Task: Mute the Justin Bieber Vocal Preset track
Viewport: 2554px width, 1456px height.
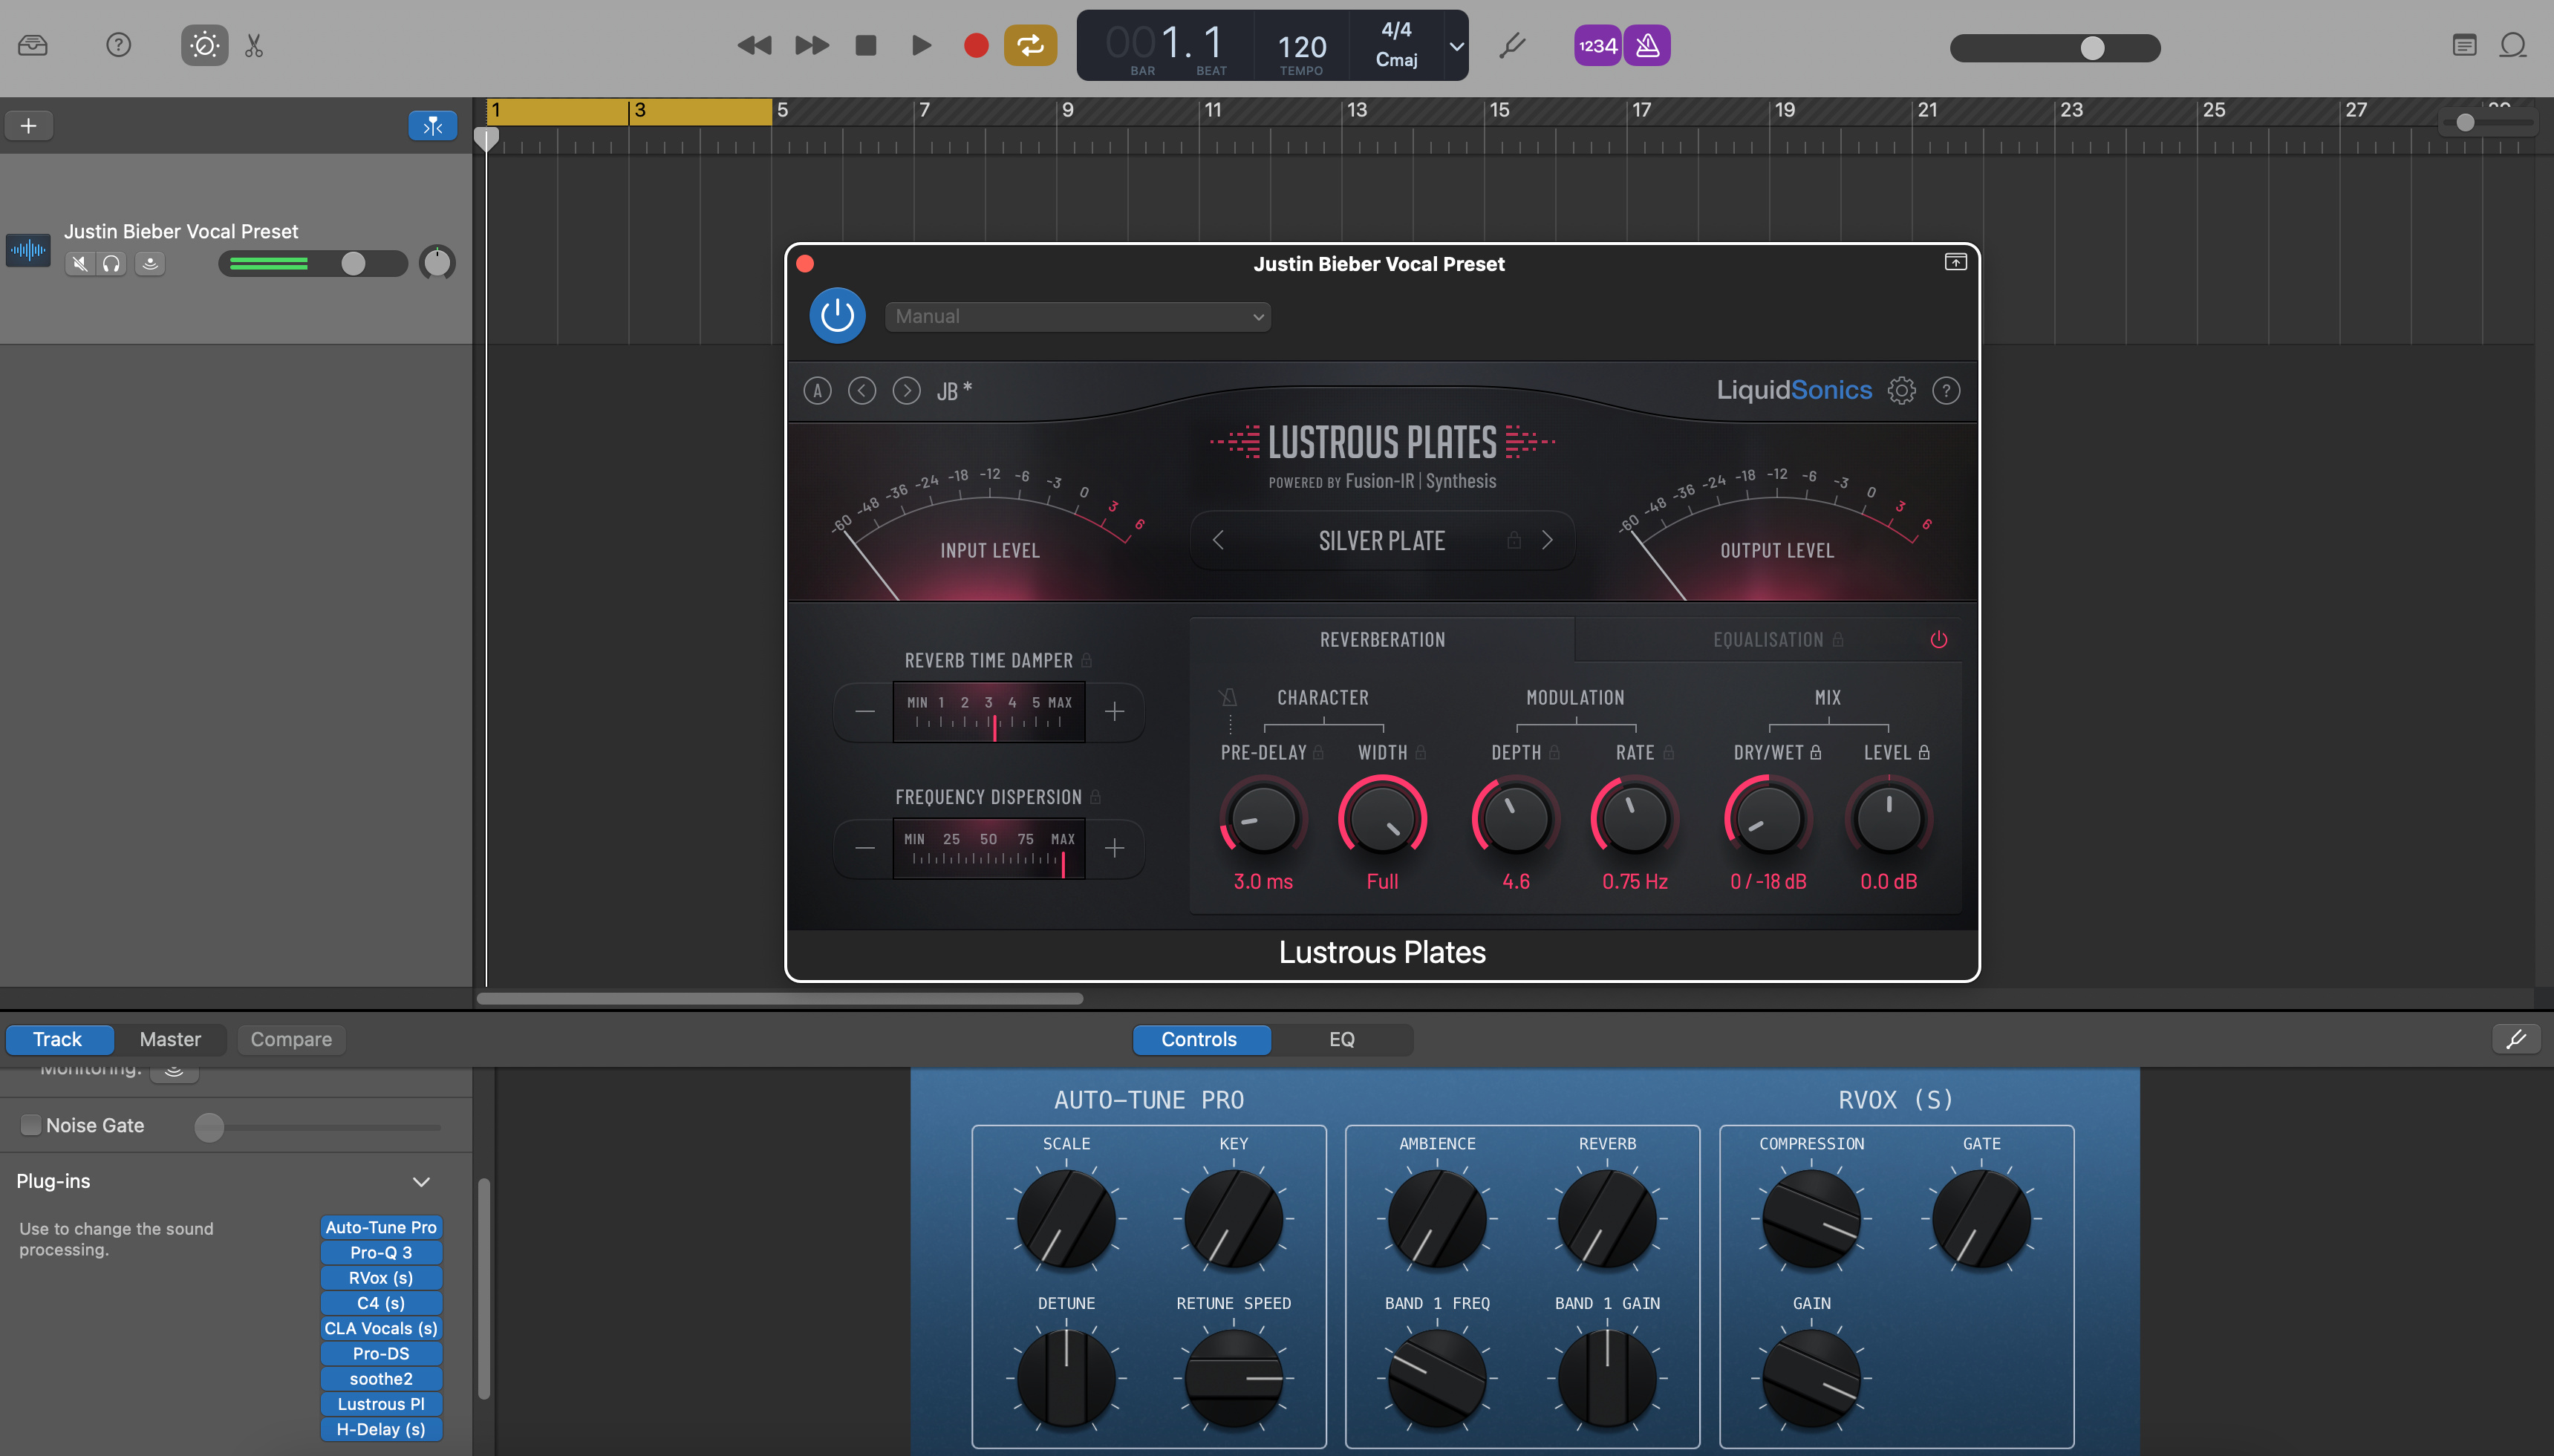Action: 80,263
